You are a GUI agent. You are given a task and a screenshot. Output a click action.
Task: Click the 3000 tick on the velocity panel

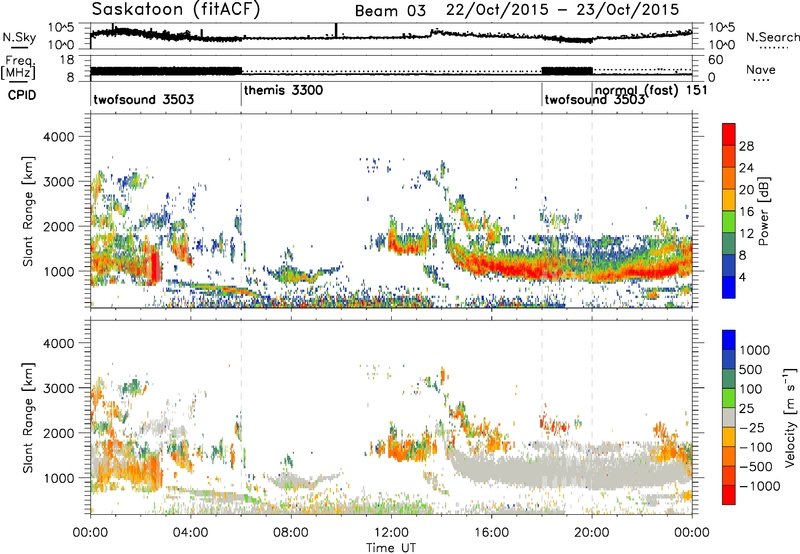[x=58, y=388]
